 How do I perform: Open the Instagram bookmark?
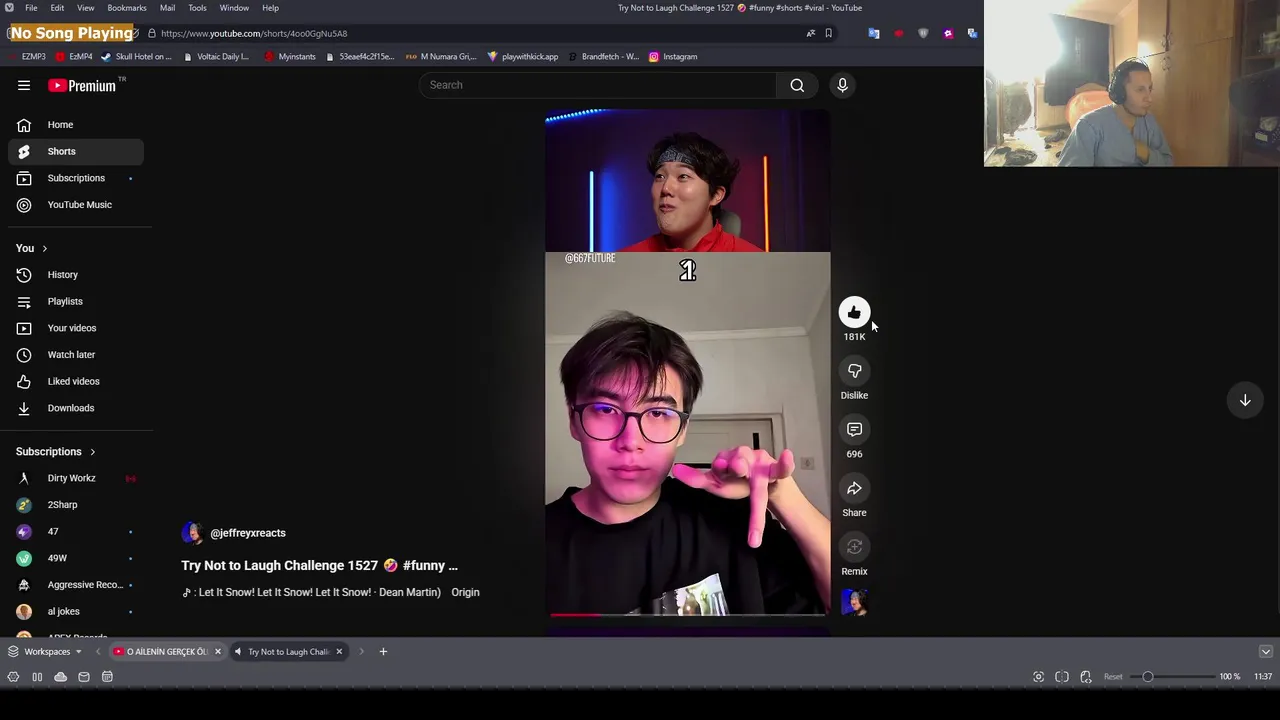click(673, 57)
